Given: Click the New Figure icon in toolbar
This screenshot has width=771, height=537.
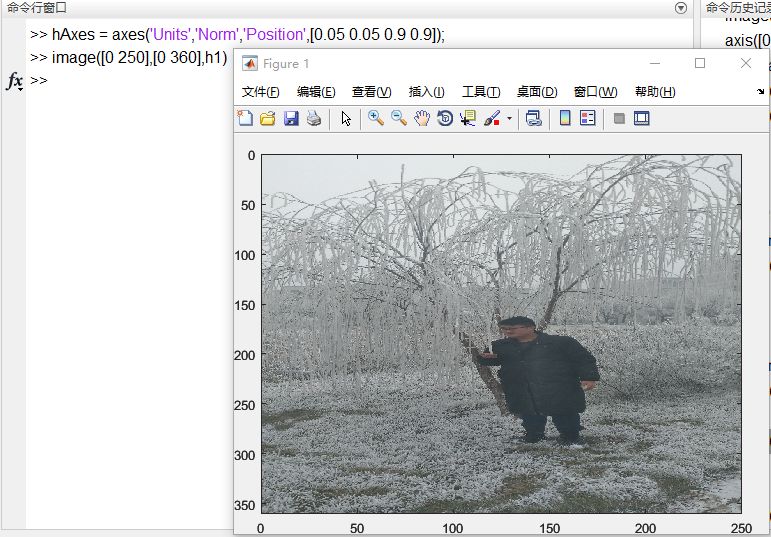Looking at the screenshot, I should 245,118.
